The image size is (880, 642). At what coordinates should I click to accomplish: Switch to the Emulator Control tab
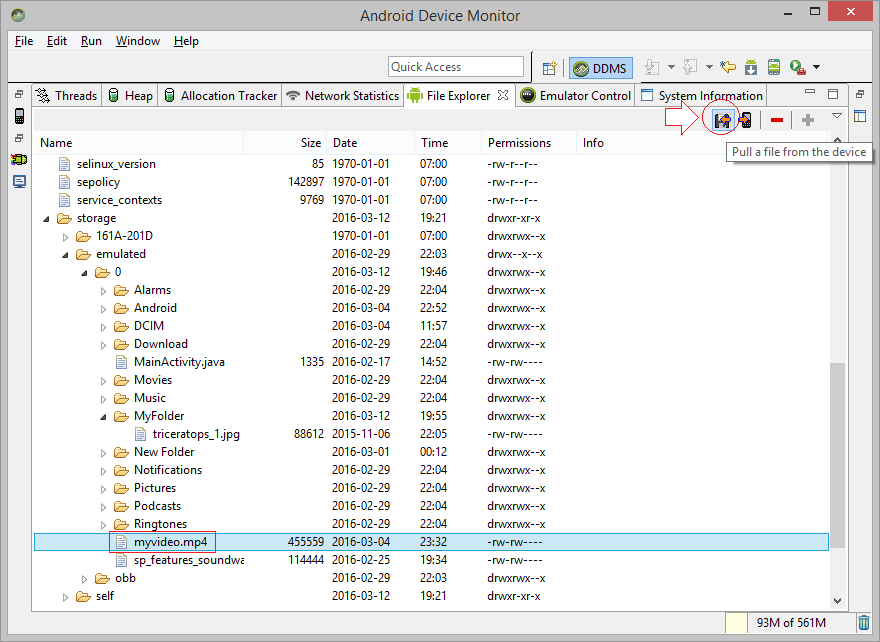coord(576,95)
